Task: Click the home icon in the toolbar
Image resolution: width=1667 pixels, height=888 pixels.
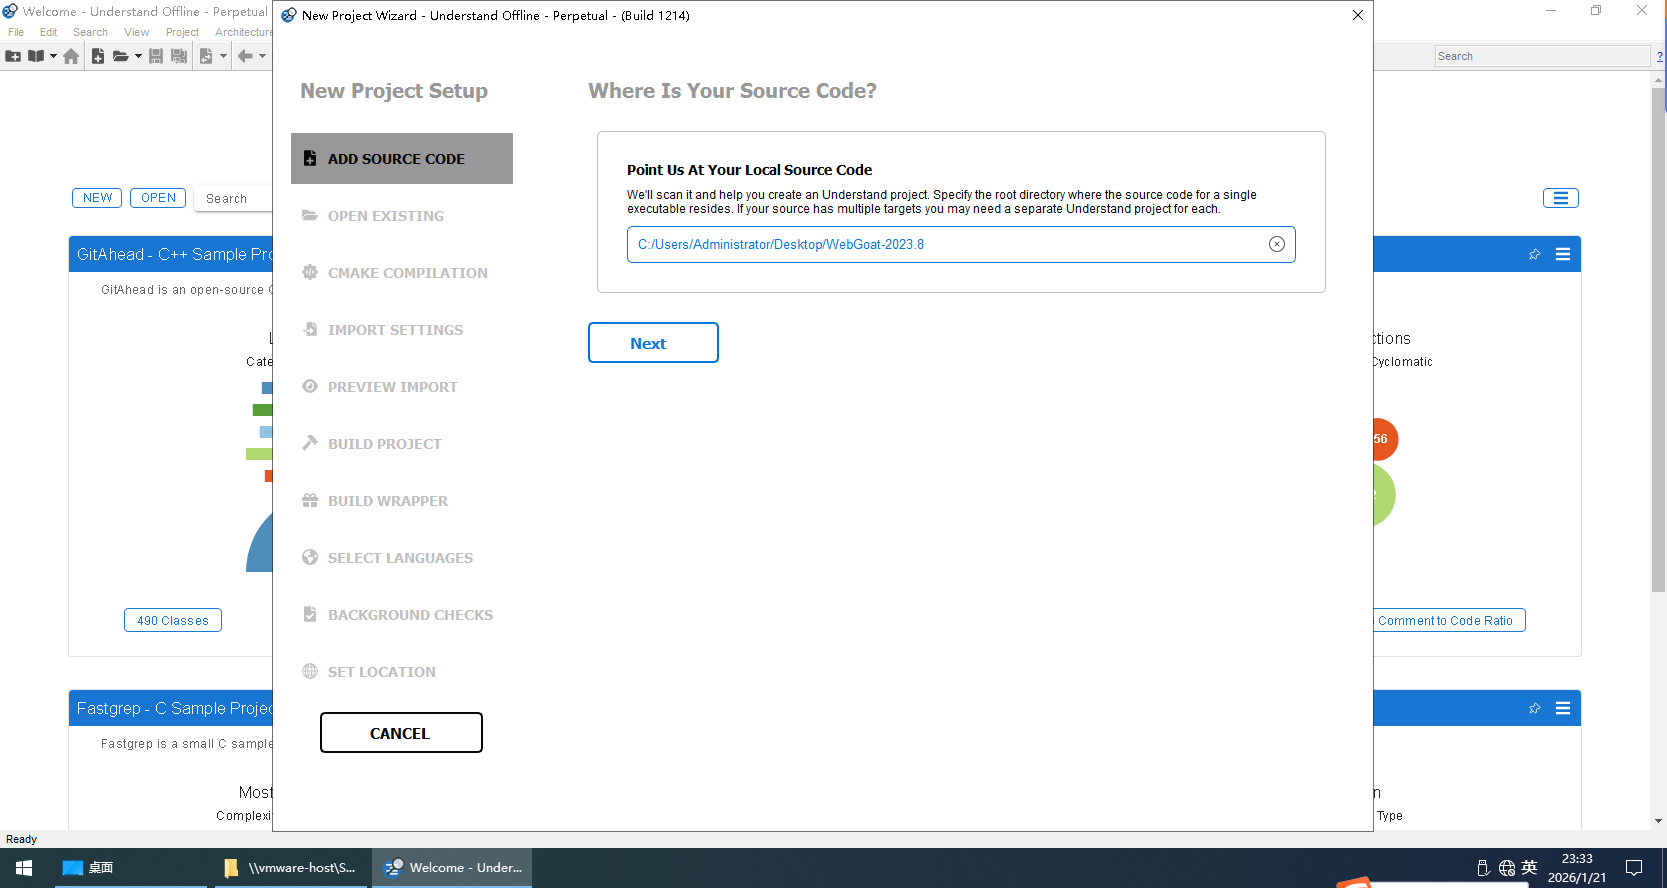Action: click(x=71, y=56)
